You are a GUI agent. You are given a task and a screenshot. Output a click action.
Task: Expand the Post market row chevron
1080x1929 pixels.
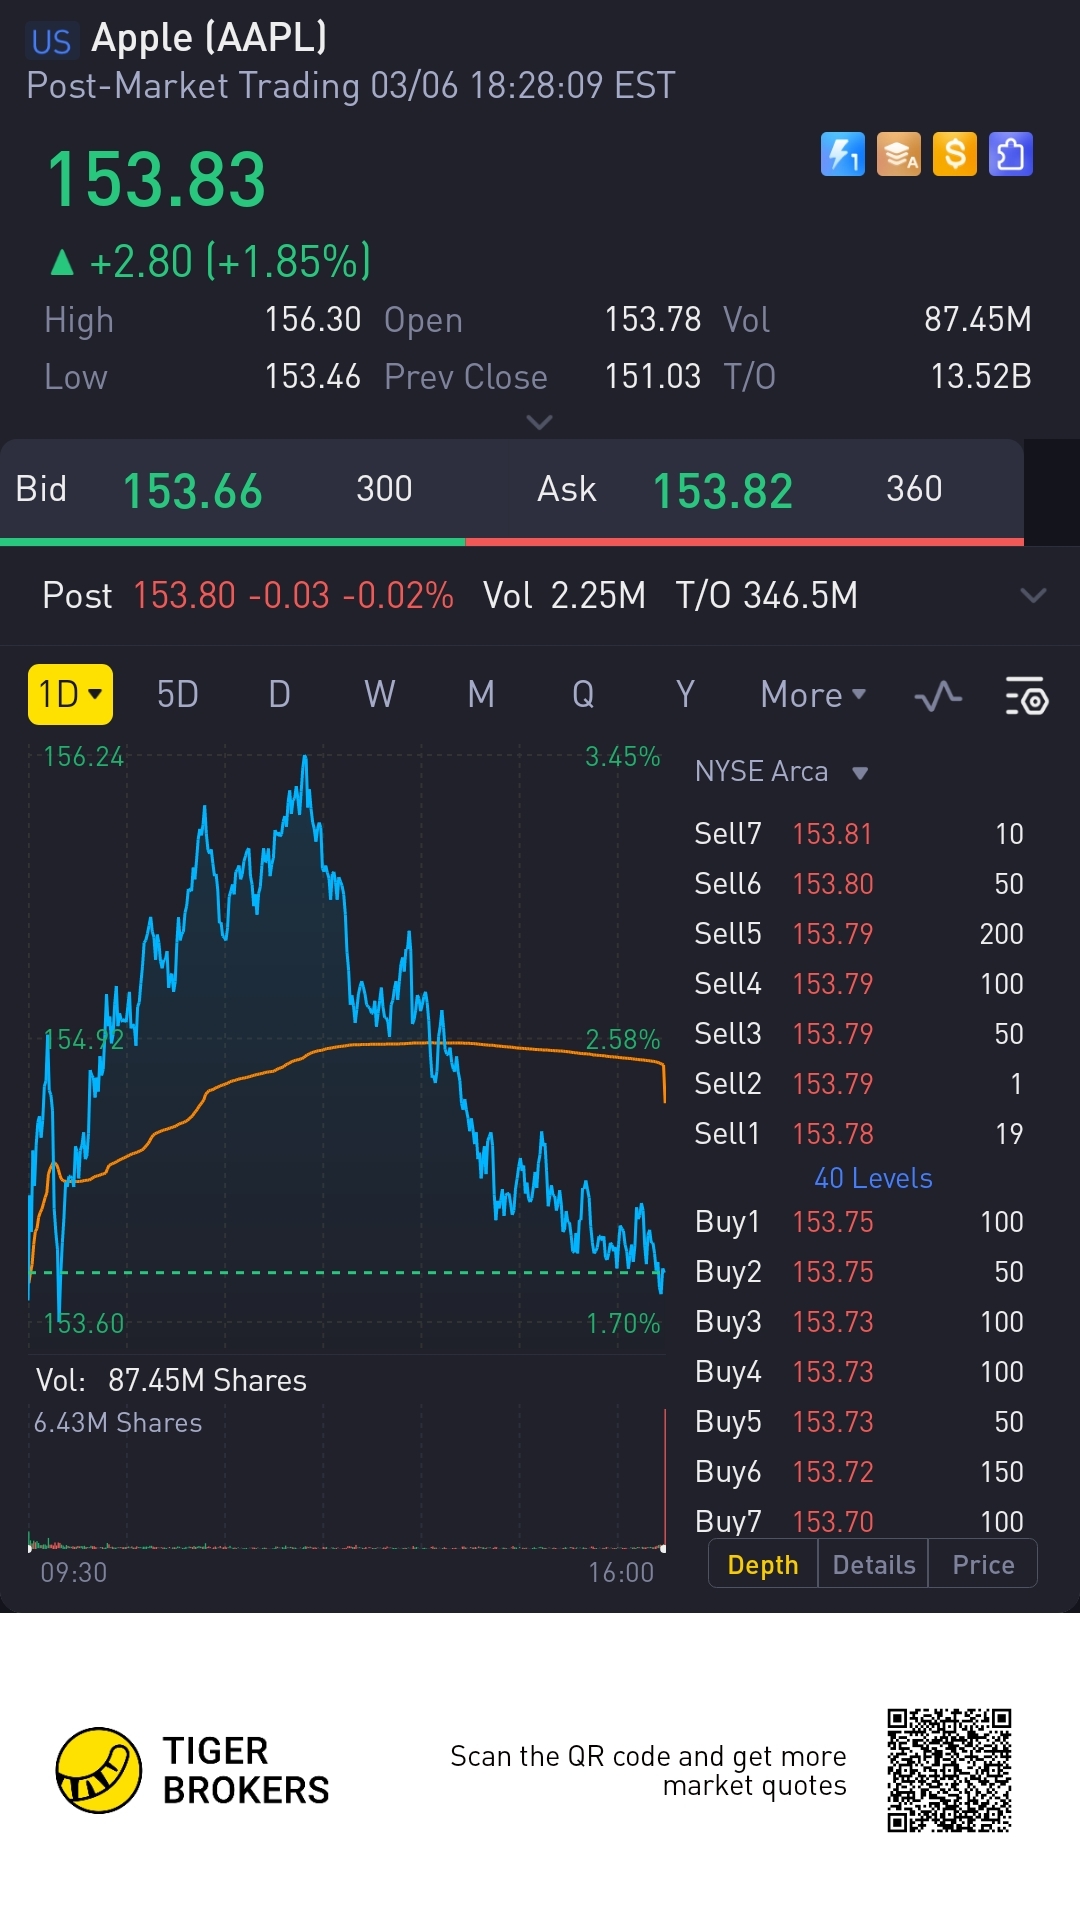[1033, 595]
